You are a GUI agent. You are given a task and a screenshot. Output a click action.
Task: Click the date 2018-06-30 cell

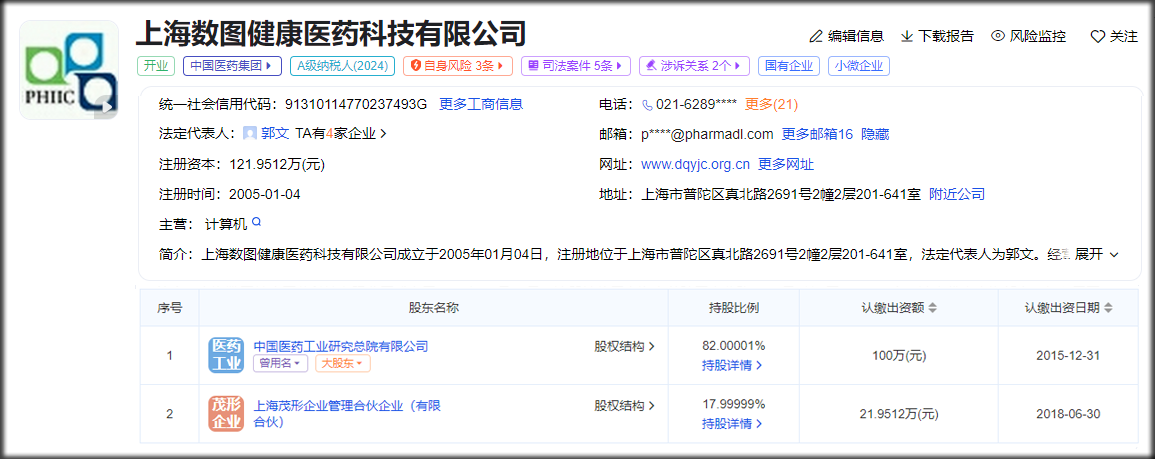tap(1068, 414)
